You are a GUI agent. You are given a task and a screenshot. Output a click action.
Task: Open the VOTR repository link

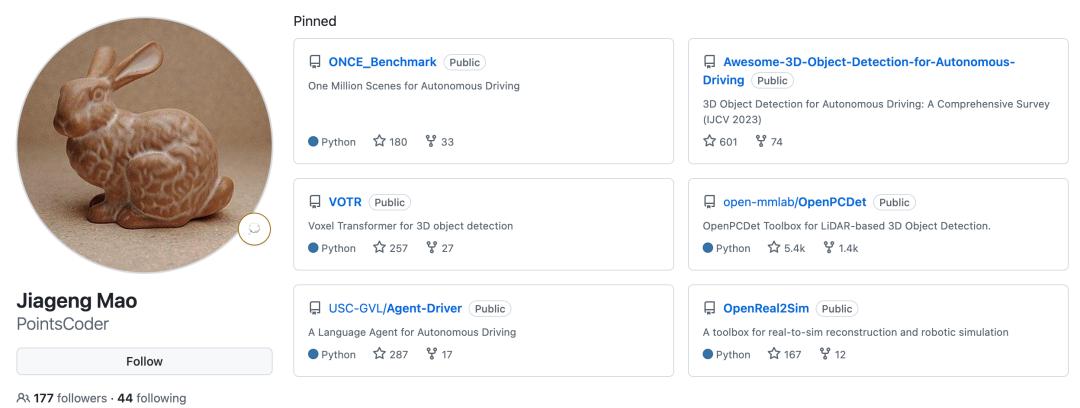click(345, 202)
